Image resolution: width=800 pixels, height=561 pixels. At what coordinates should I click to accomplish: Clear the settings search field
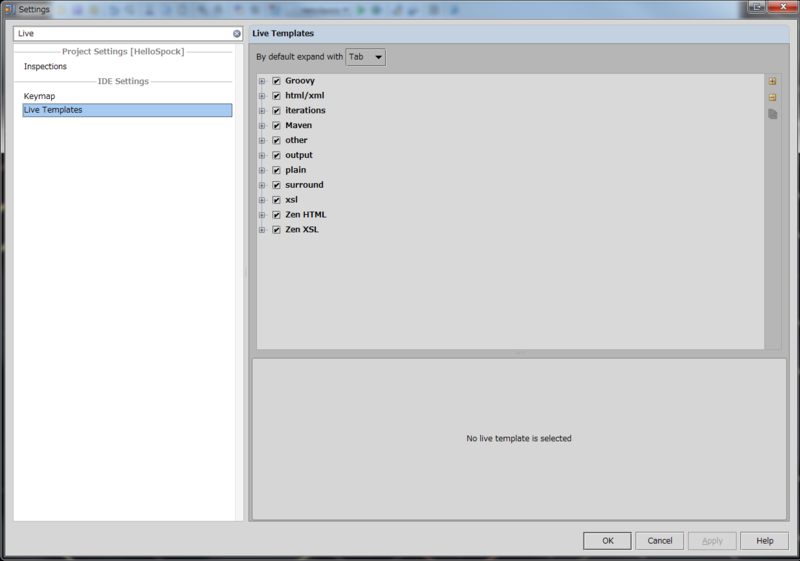[237, 34]
